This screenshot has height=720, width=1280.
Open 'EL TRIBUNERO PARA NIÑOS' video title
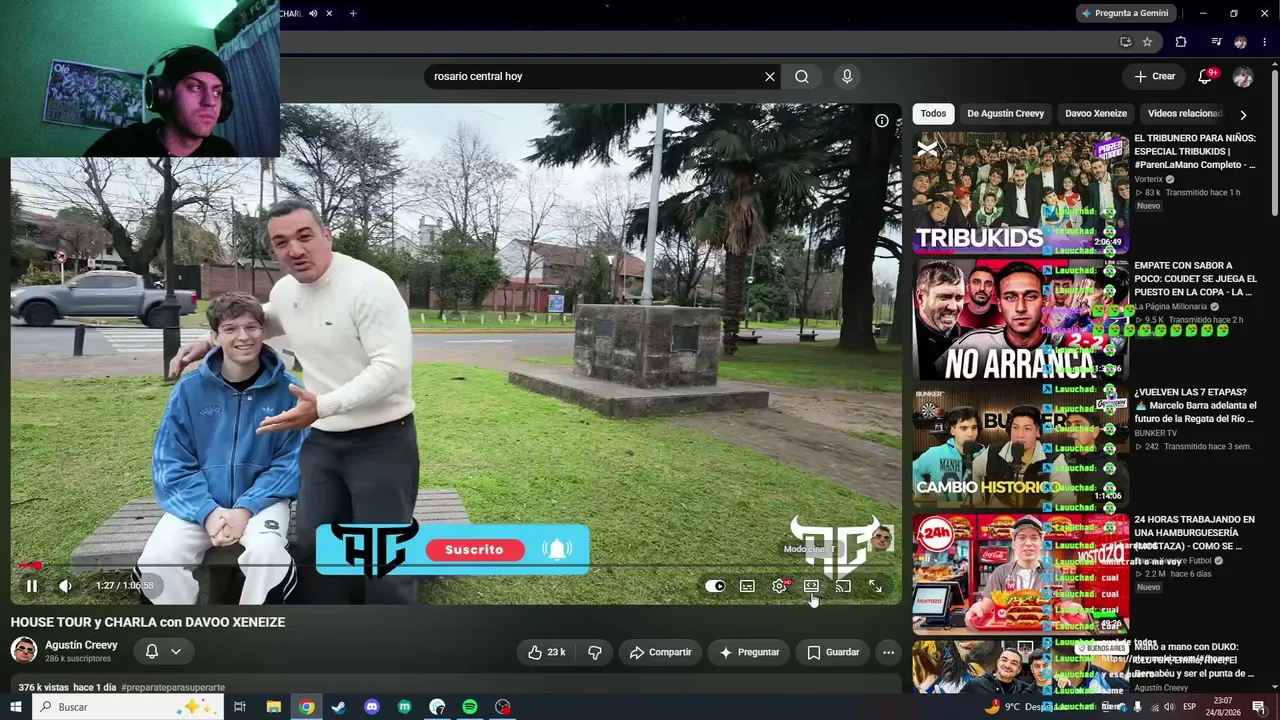click(1195, 152)
